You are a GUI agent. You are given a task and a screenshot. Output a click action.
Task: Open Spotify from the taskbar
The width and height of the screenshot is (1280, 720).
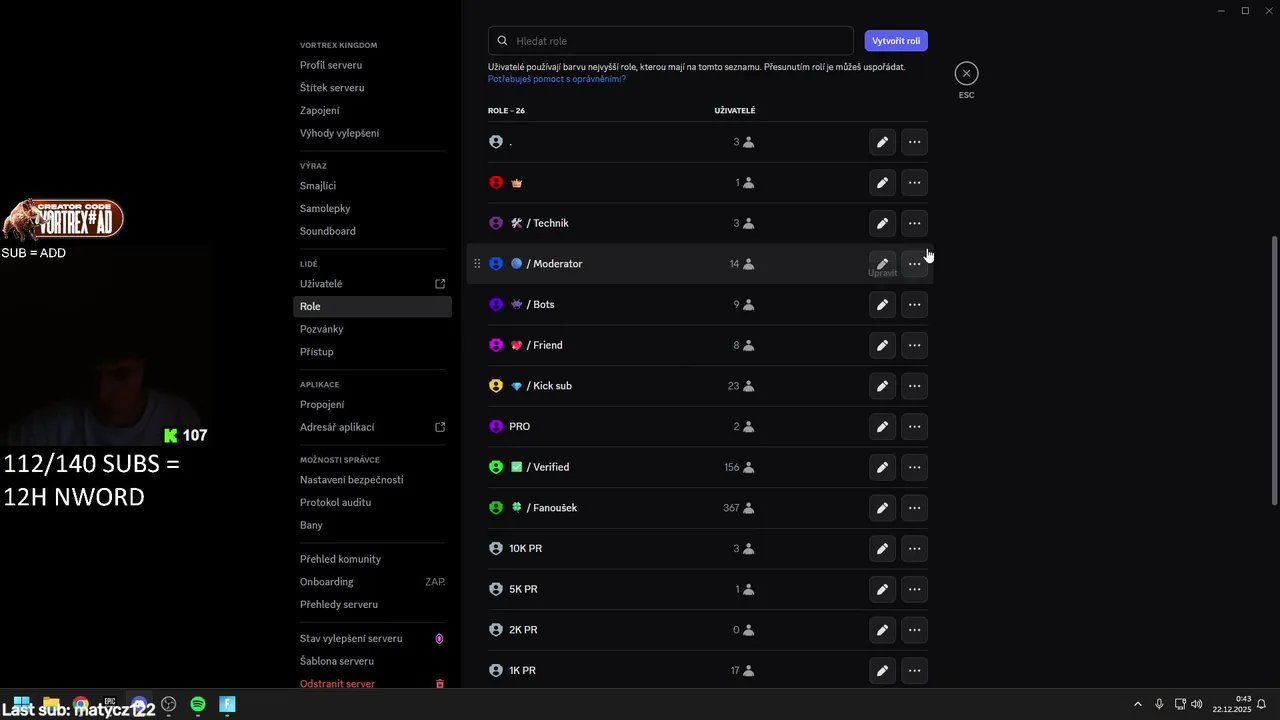coord(198,705)
